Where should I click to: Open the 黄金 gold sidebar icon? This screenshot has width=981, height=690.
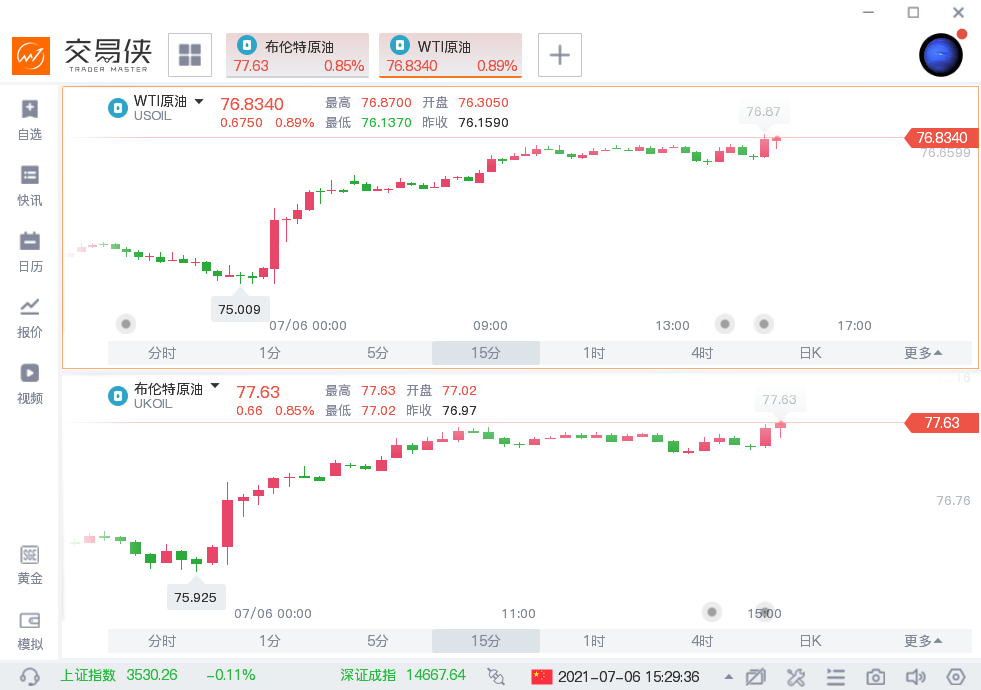pos(29,565)
